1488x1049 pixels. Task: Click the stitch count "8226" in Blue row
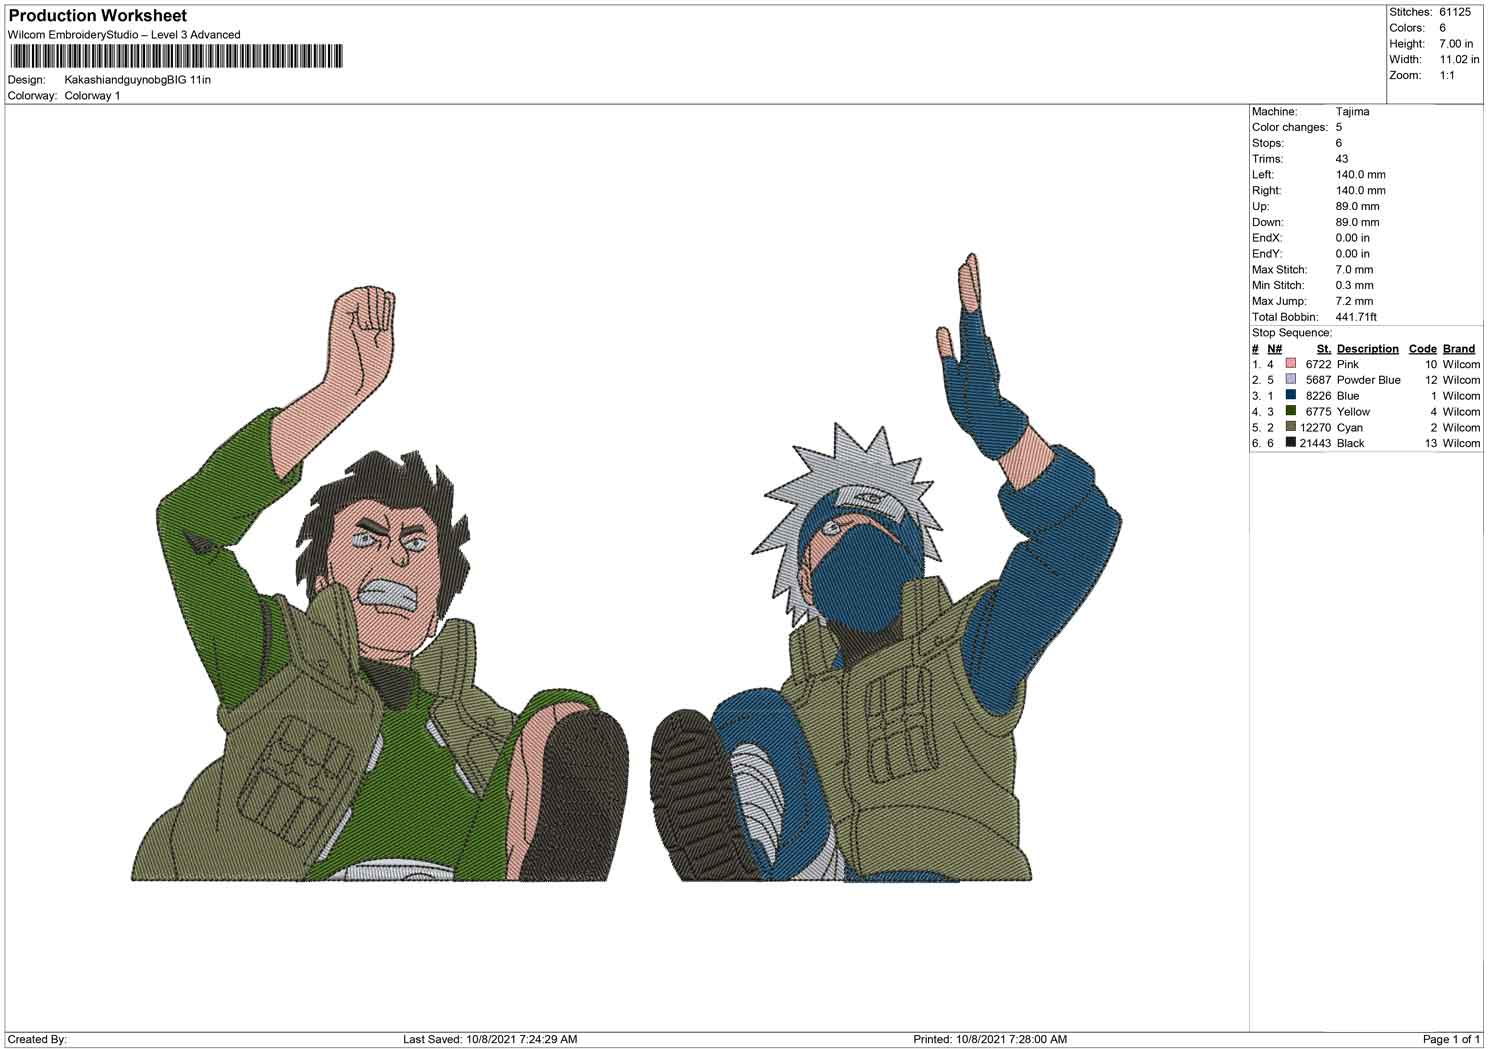pos(1319,396)
